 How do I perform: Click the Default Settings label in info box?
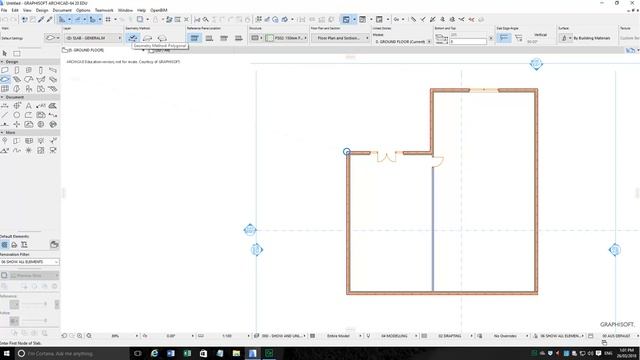click(12, 38)
